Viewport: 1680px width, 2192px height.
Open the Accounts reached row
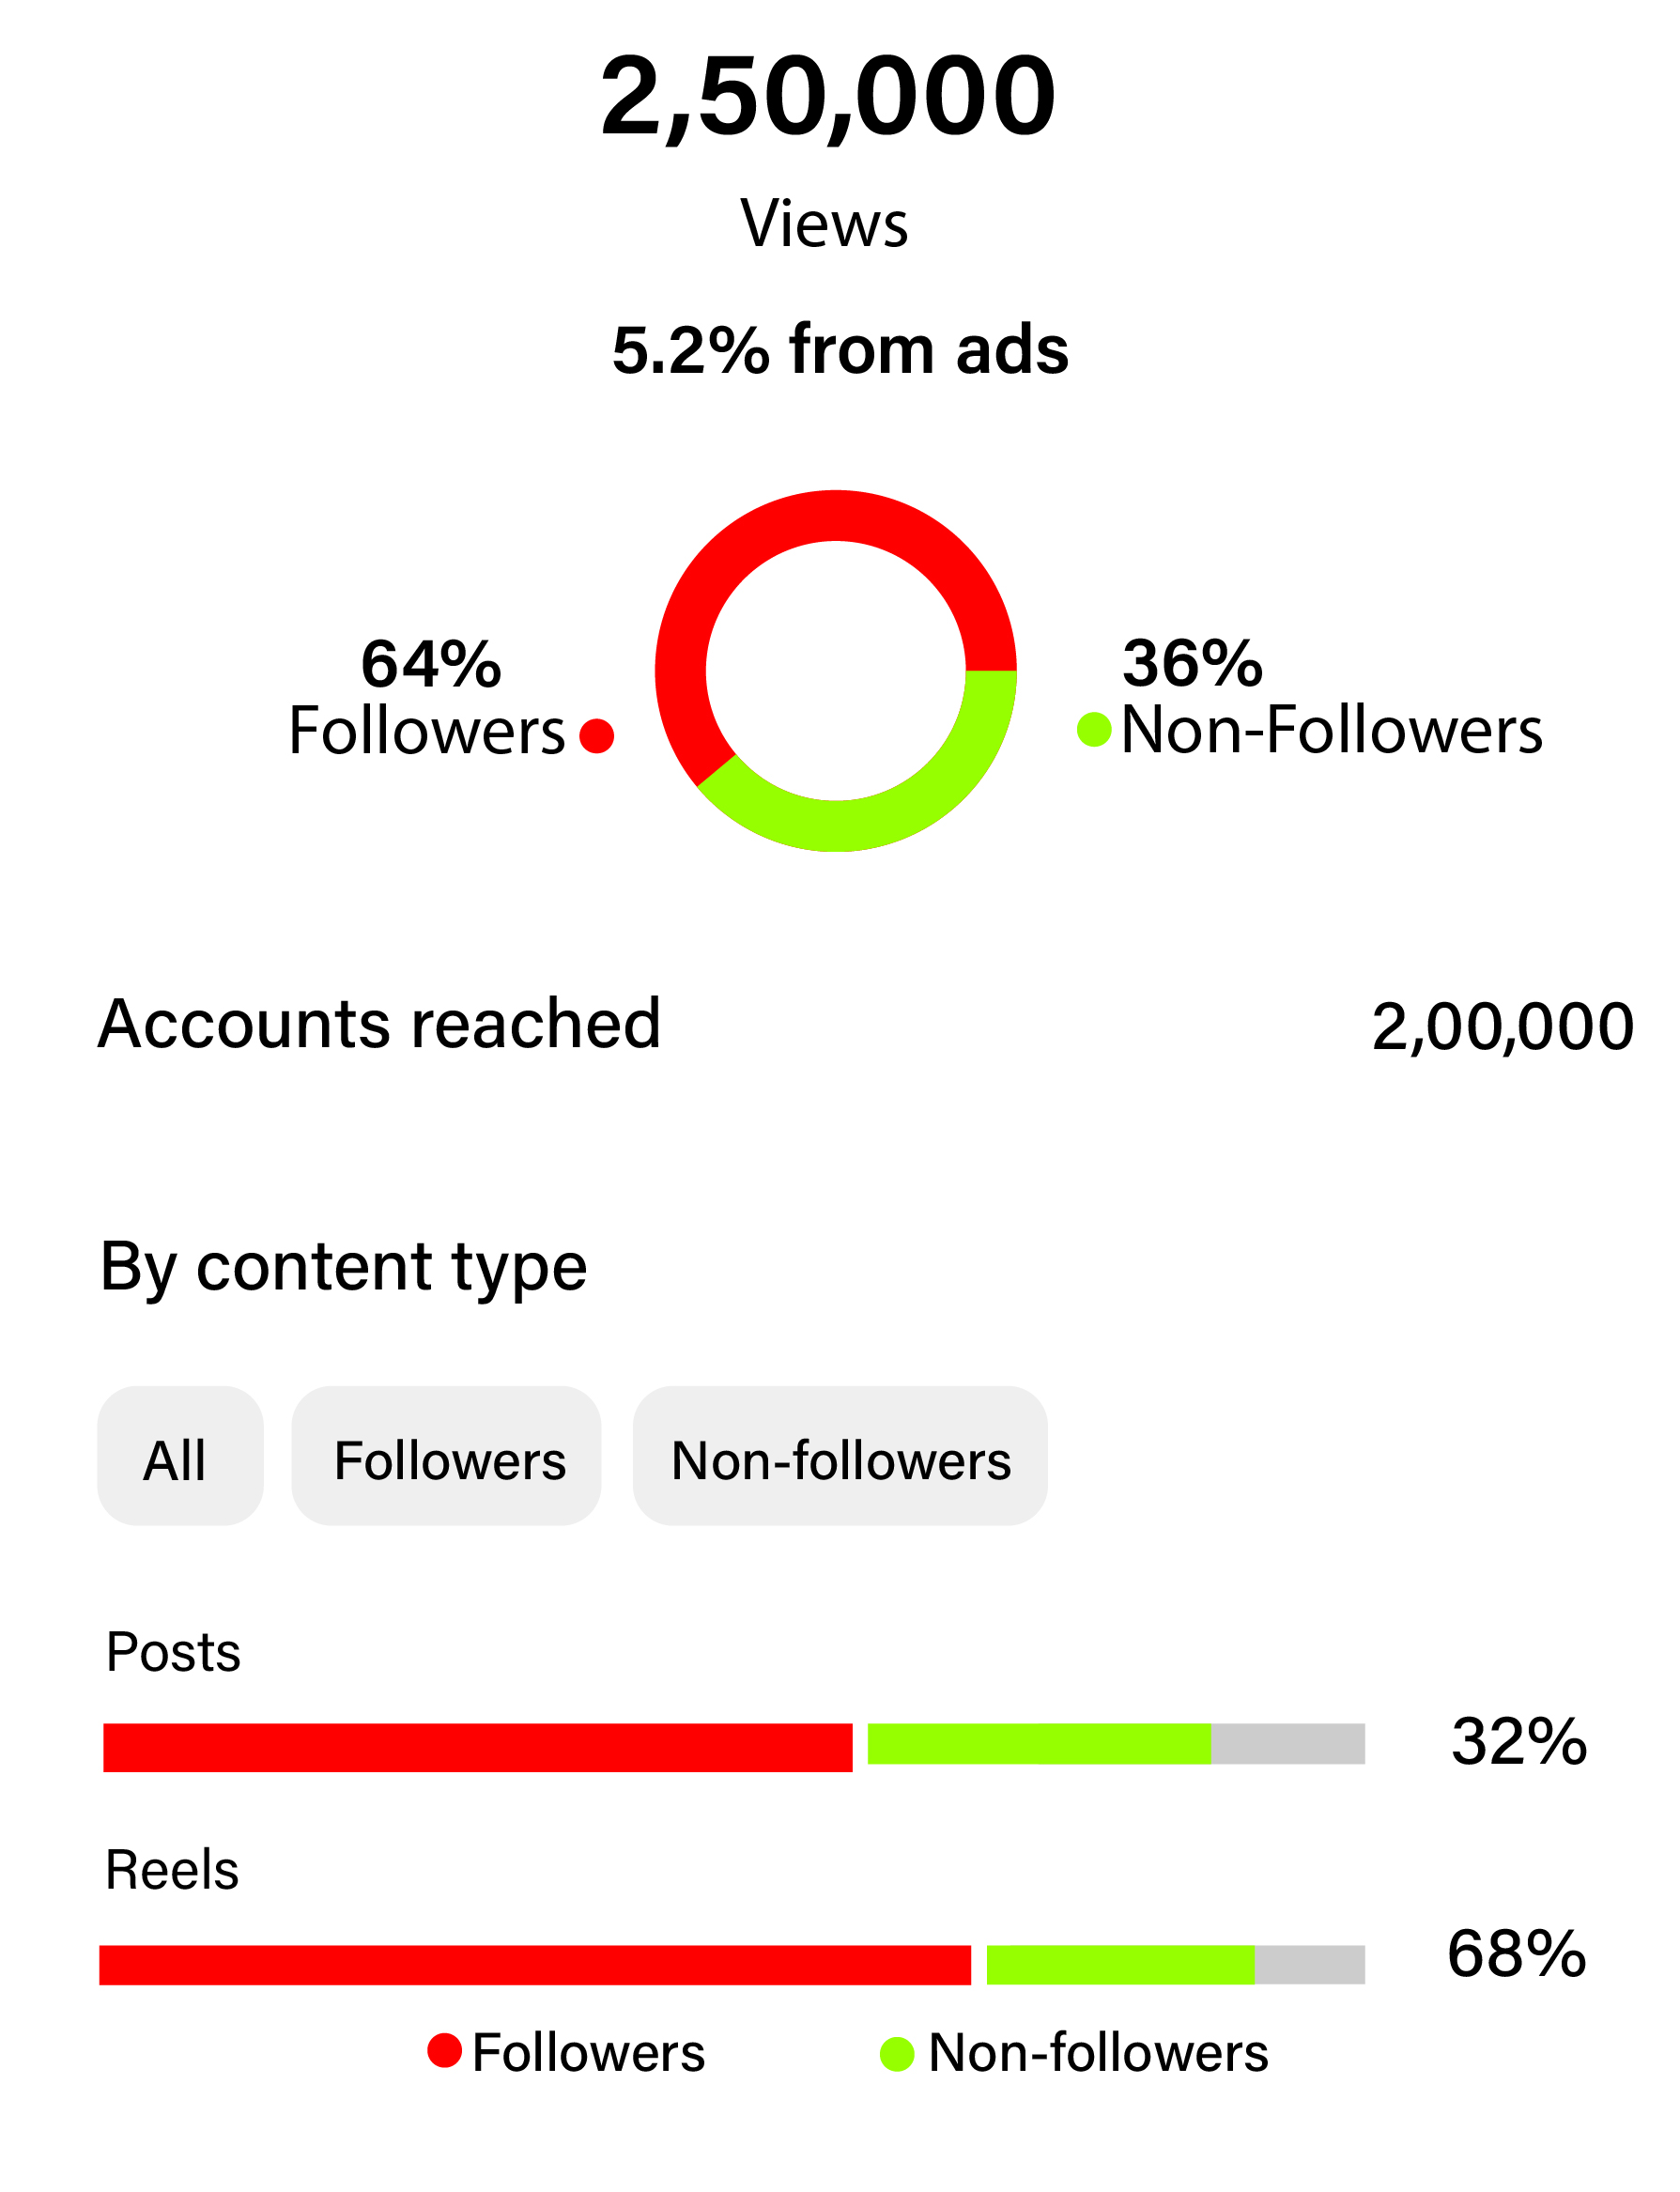point(380,1024)
